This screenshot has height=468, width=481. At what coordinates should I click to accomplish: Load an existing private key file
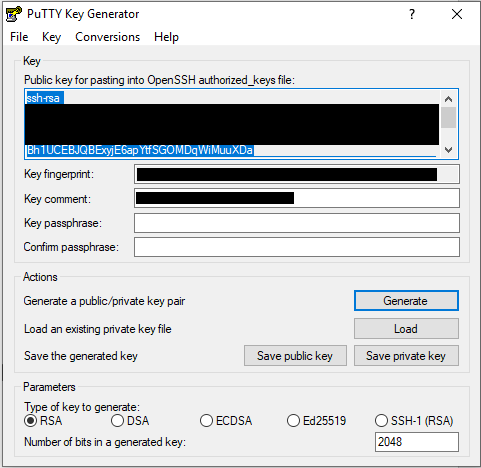[x=406, y=329]
